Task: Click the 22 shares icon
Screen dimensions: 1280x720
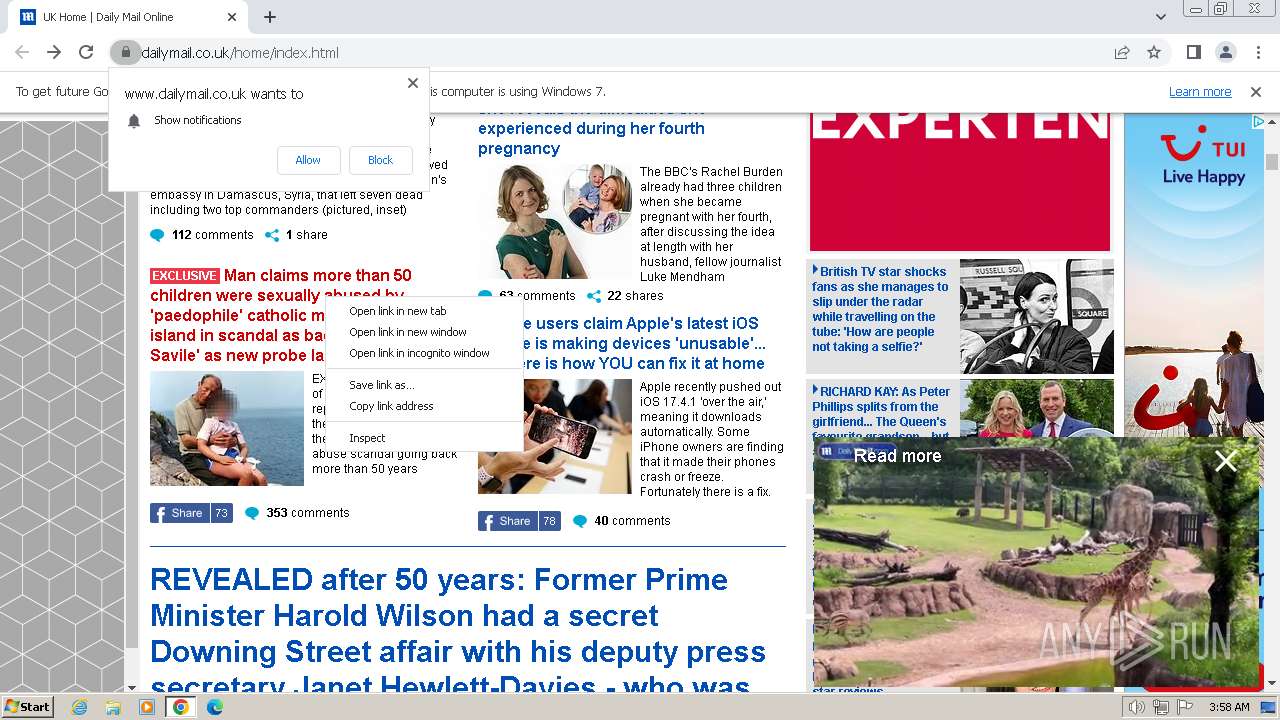Action: click(x=594, y=296)
